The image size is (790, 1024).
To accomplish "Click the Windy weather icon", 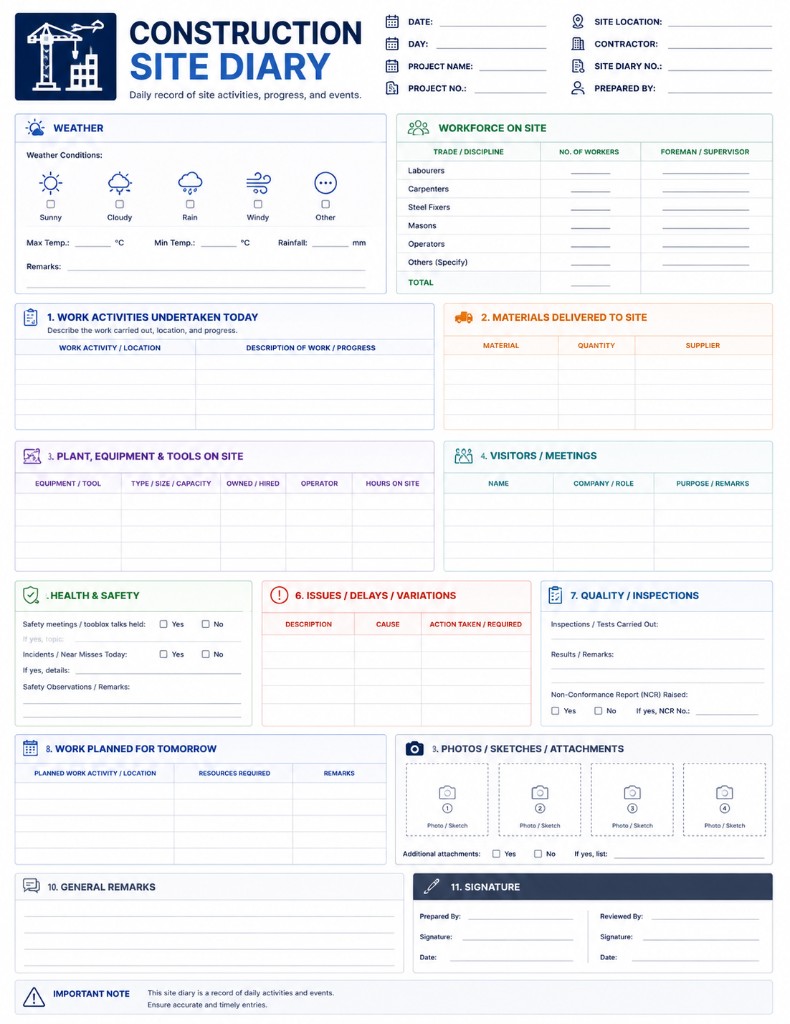I will point(258,184).
